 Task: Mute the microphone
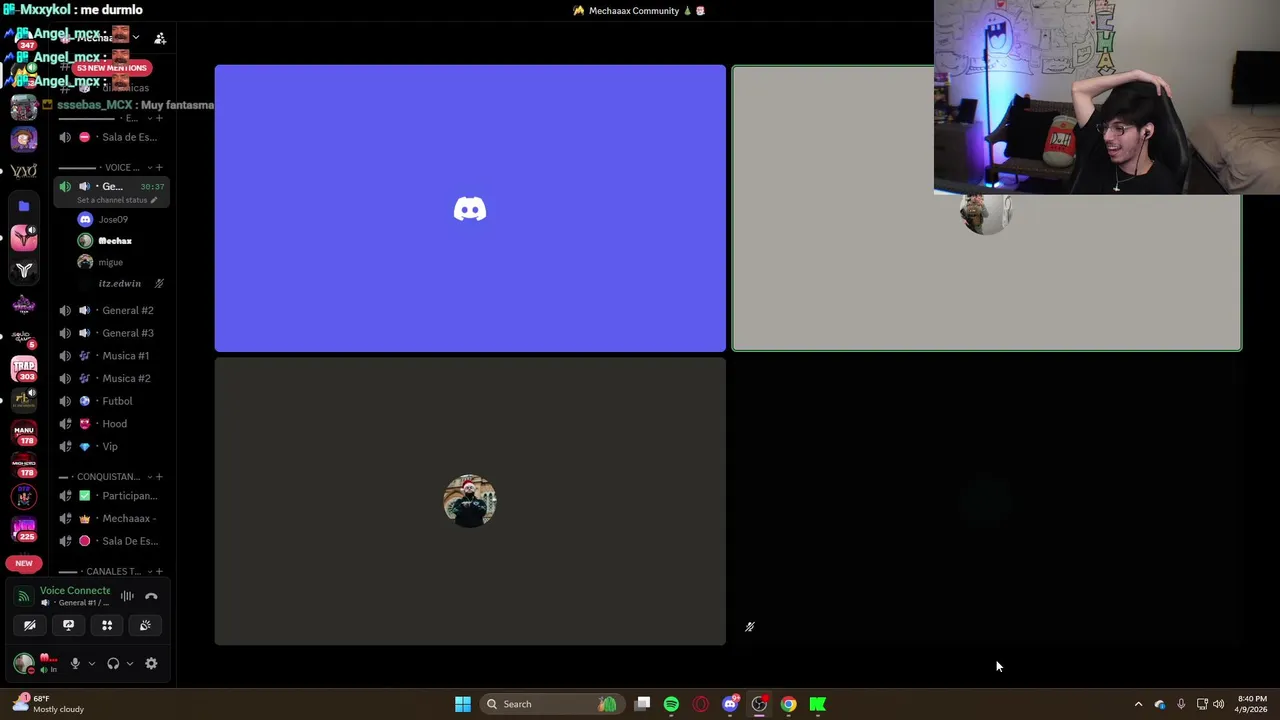[75, 663]
